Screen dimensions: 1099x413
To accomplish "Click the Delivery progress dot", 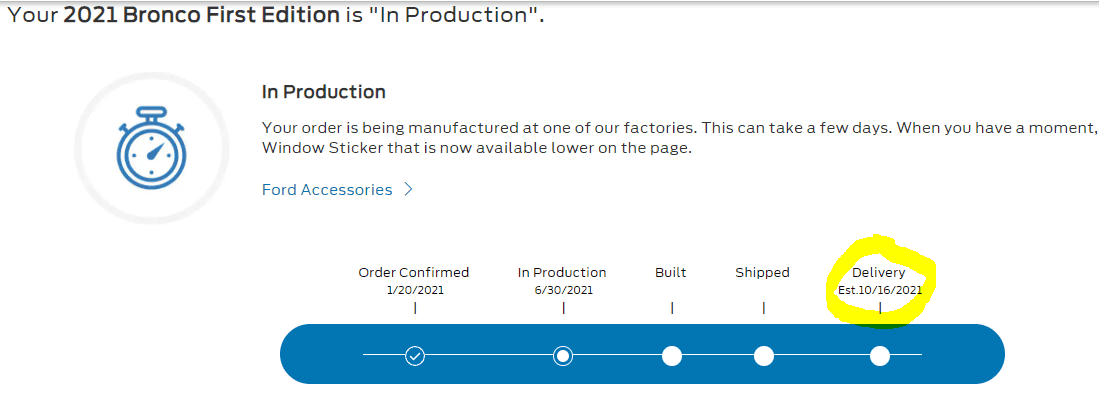I will [x=880, y=356].
